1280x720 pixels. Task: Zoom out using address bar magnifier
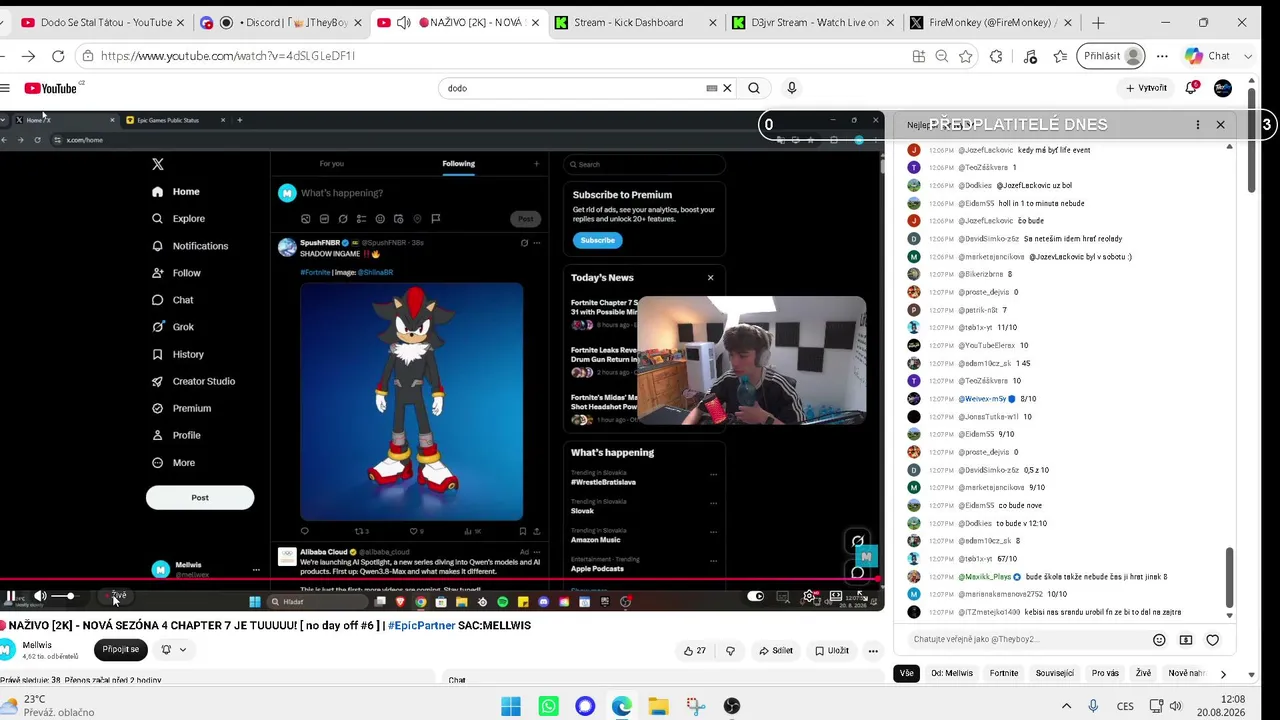tap(942, 56)
